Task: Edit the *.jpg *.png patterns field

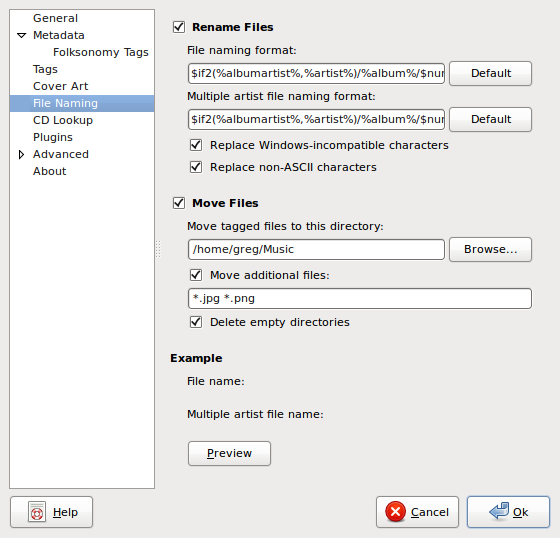Action: [360, 299]
